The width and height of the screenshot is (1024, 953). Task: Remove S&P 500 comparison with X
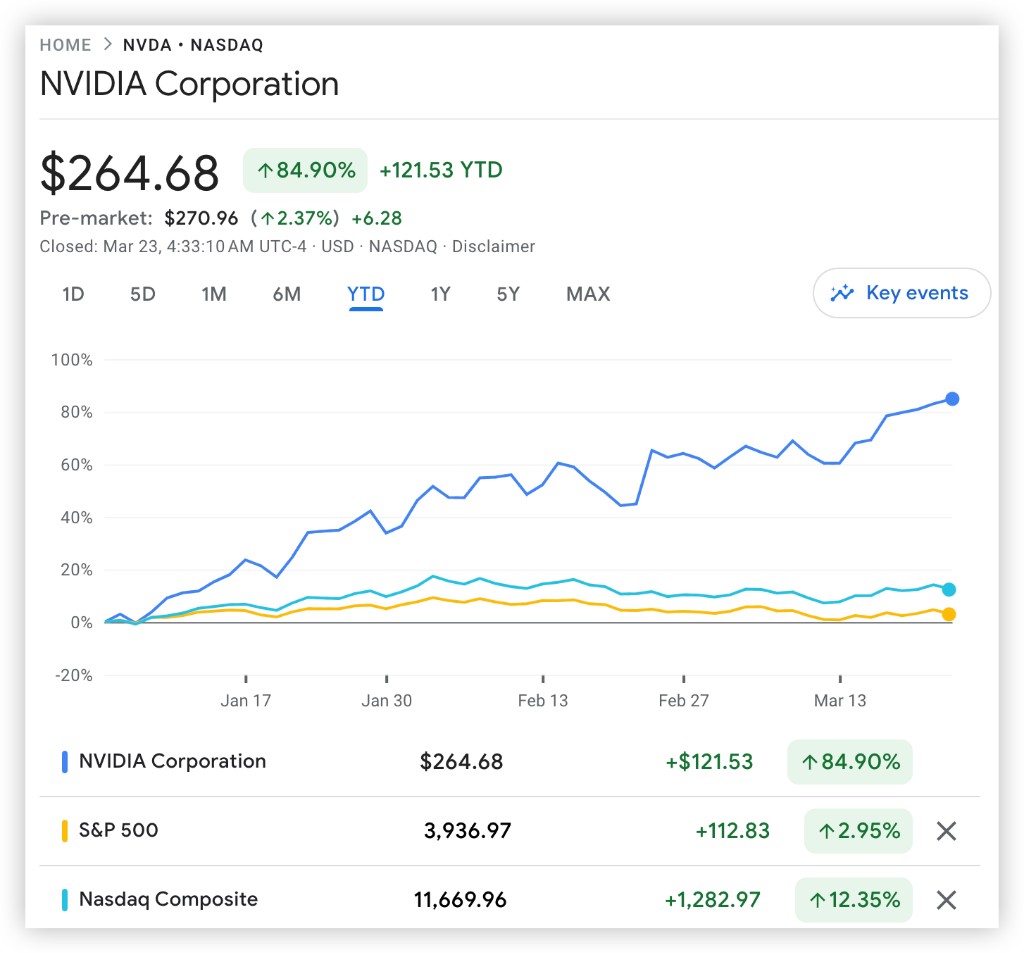point(946,831)
